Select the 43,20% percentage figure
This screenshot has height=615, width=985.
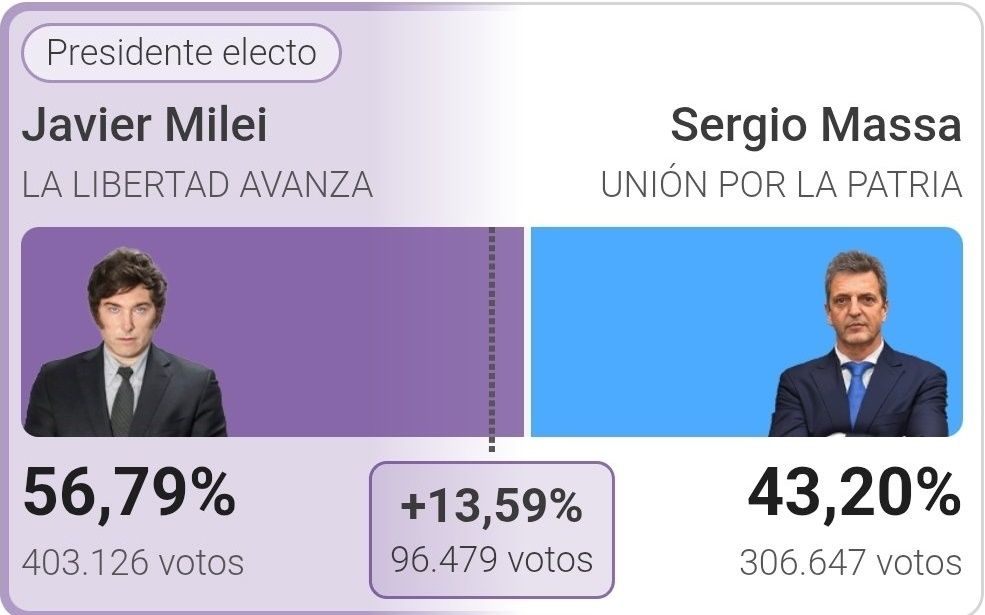(854, 494)
